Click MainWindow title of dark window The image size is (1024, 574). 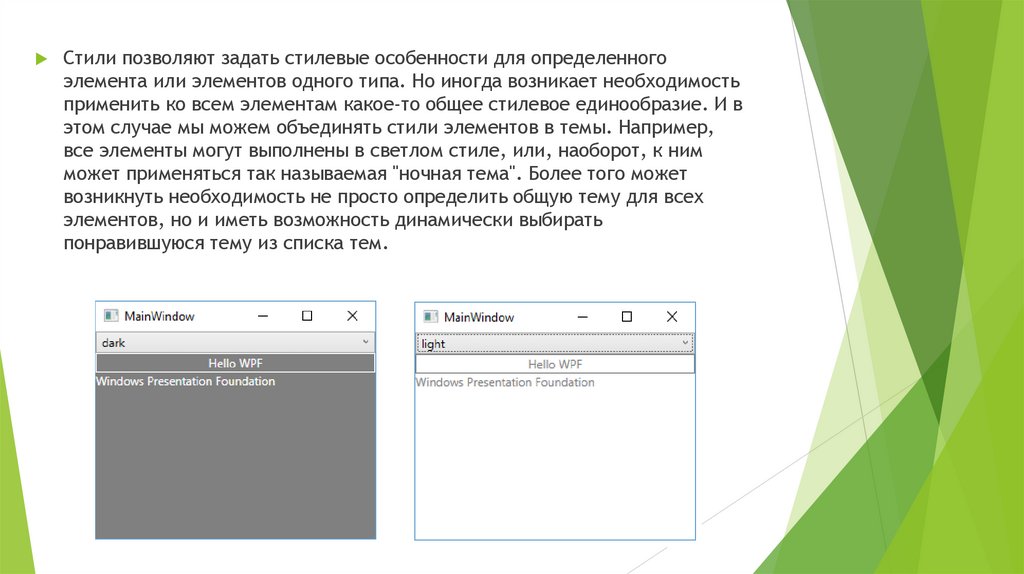pos(159,317)
